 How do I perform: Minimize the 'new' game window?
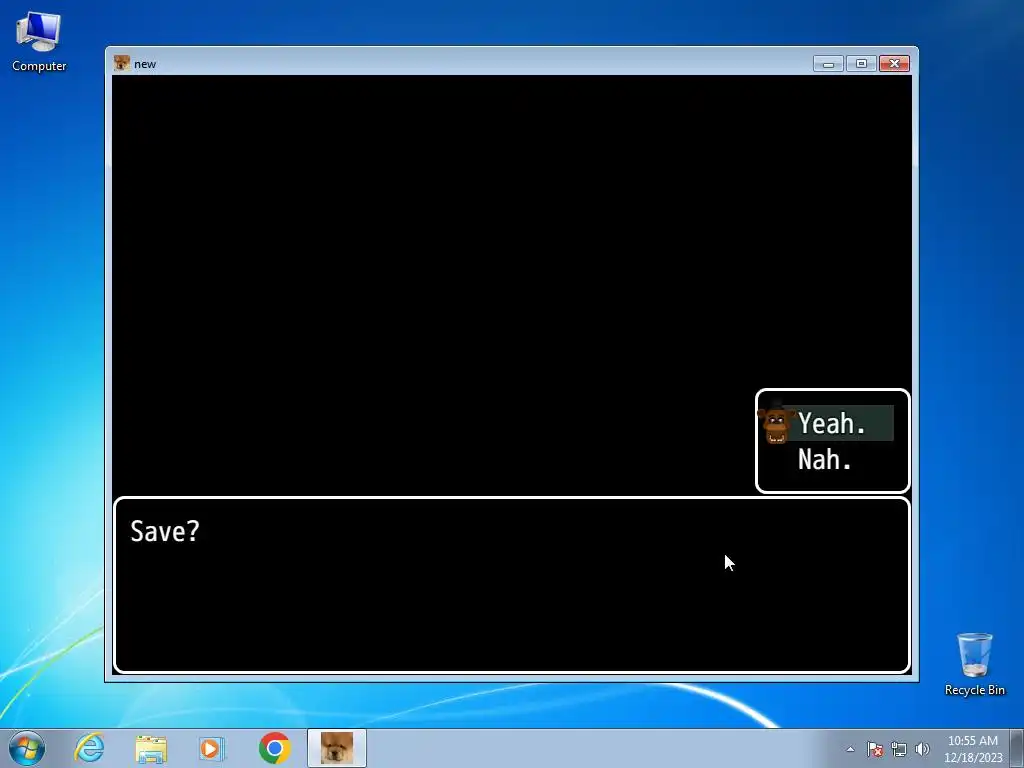pos(828,63)
